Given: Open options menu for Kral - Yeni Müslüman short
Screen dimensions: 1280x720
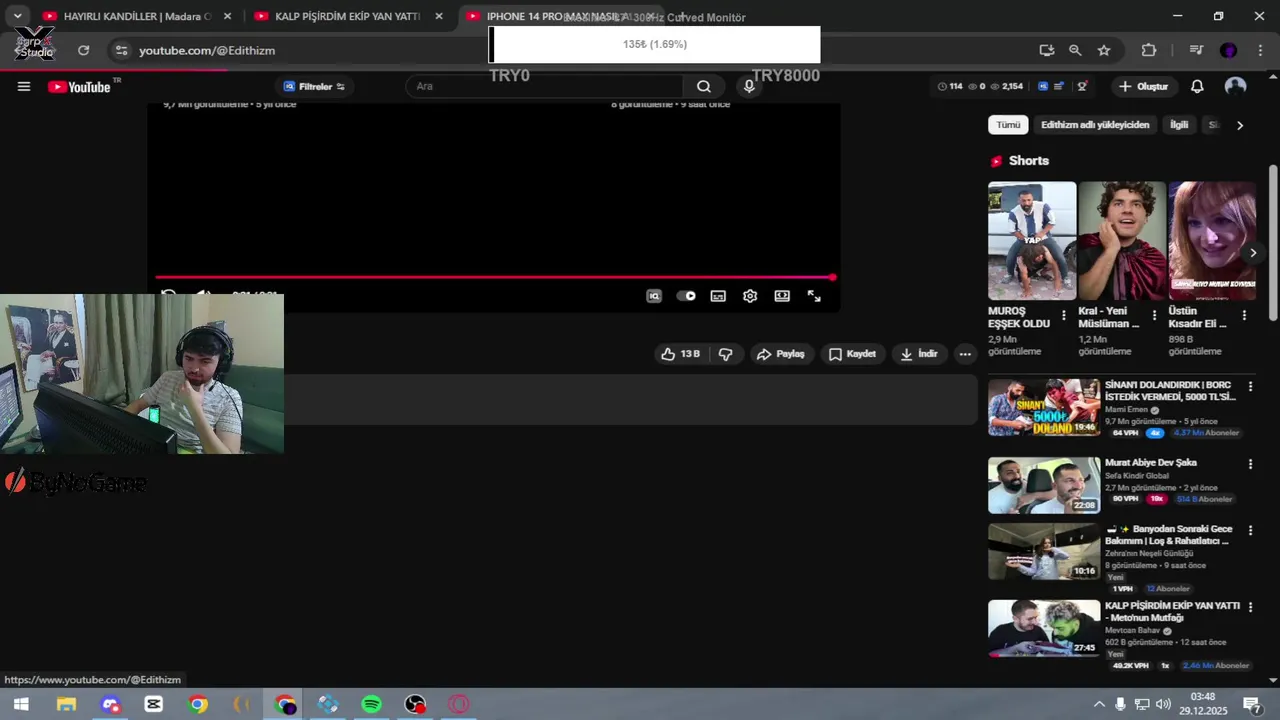Looking at the screenshot, I should 1154,315.
